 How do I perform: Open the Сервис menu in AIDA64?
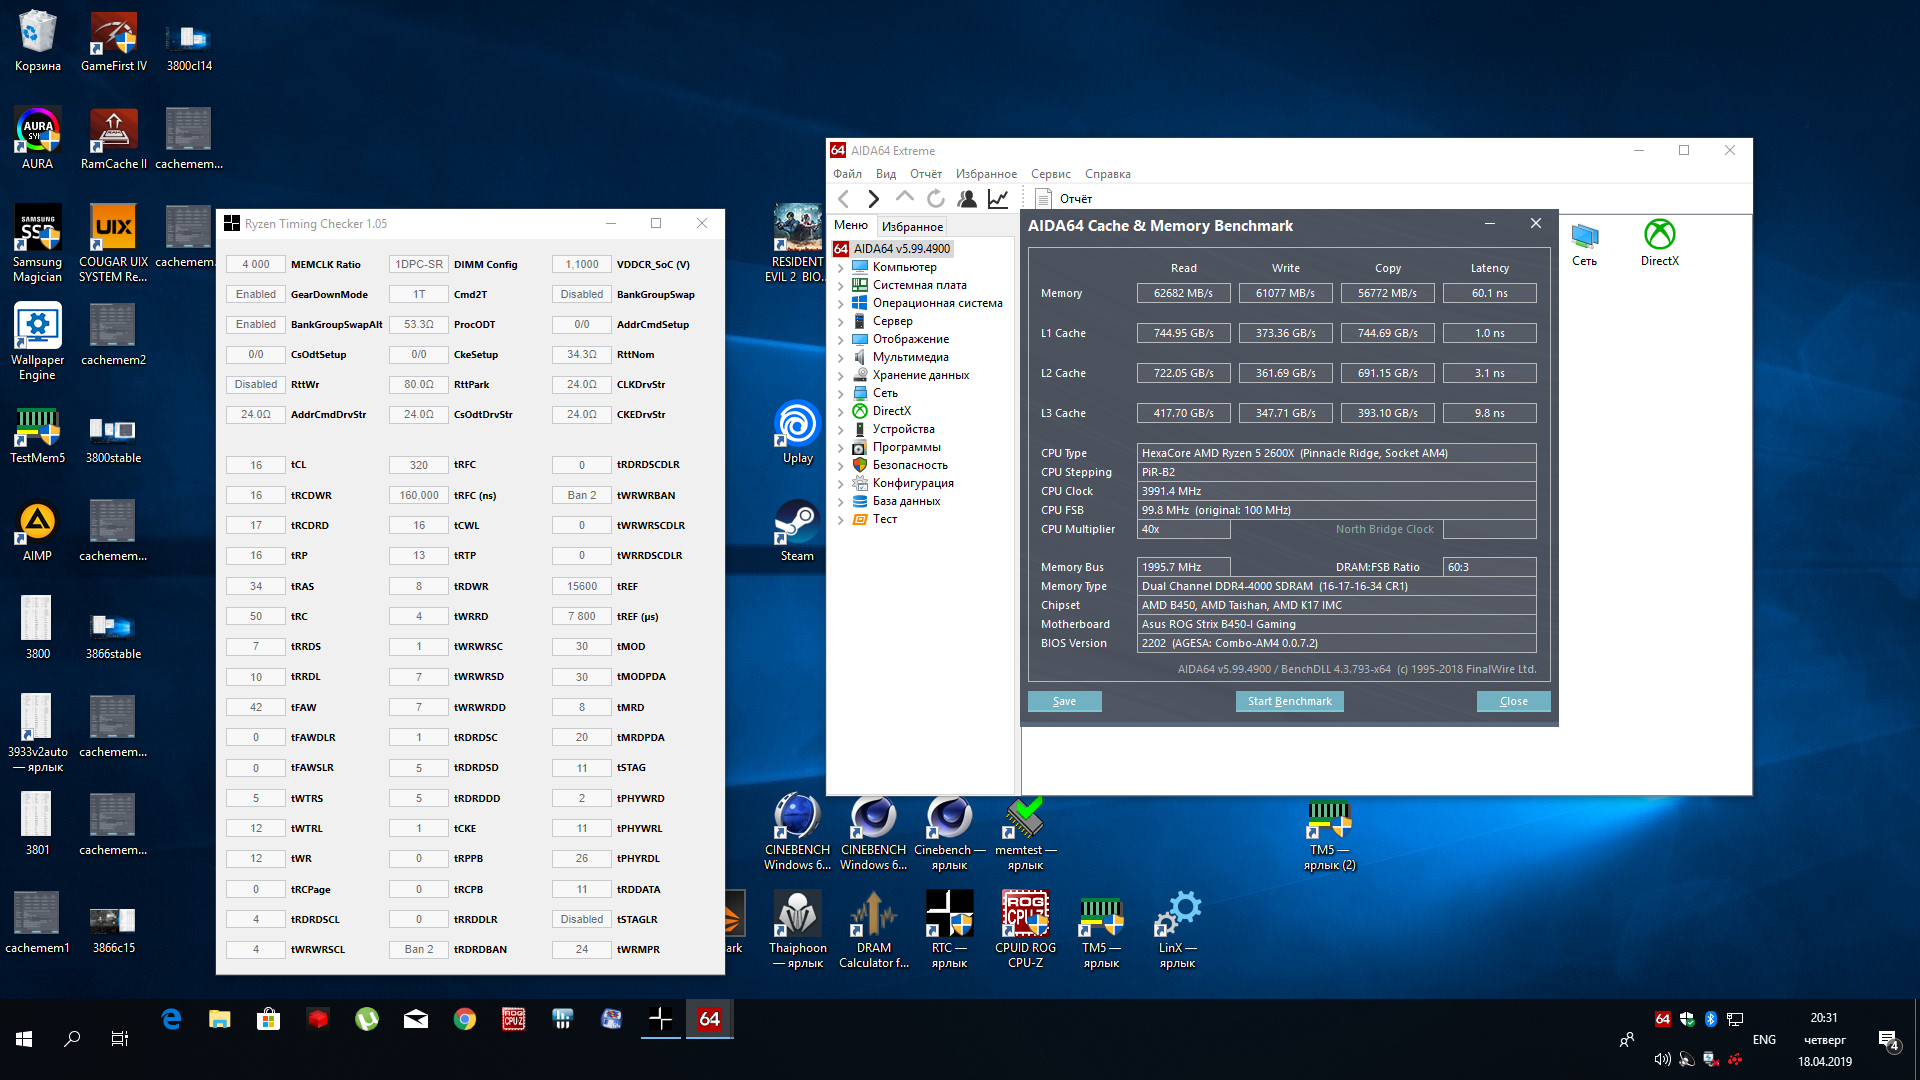pos(1050,174)
